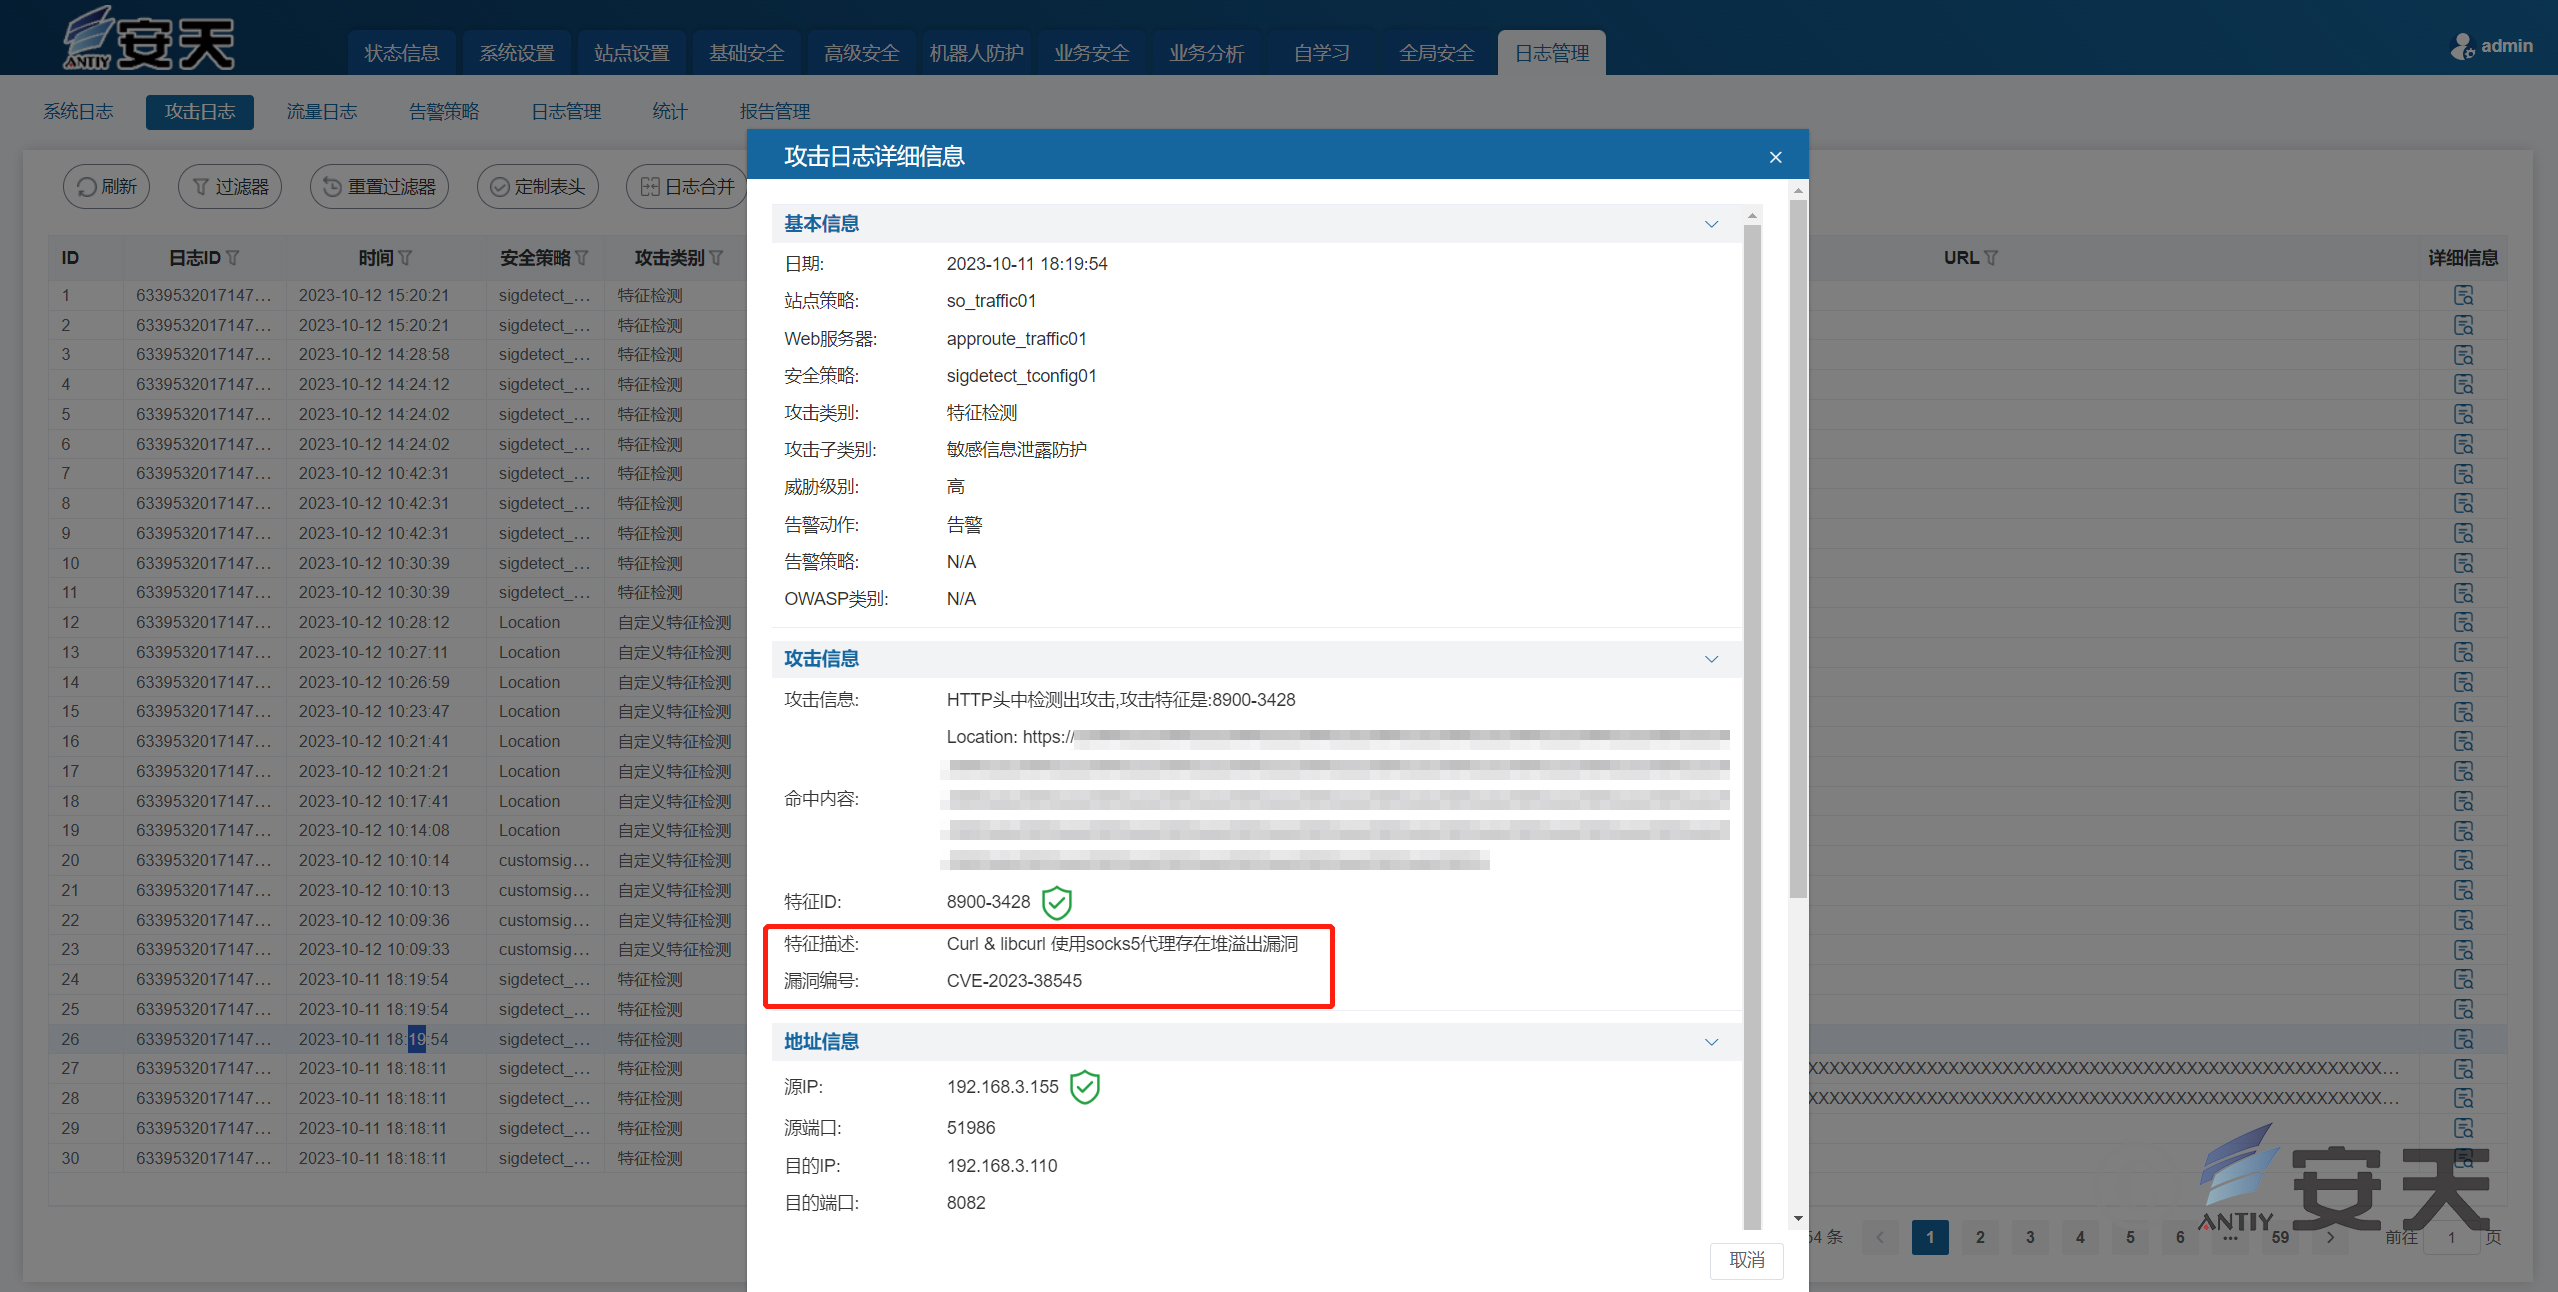The image size is (2558, 1292).
Task: Click the green shield beside source IP
Action: [x=1084, y=1087]
